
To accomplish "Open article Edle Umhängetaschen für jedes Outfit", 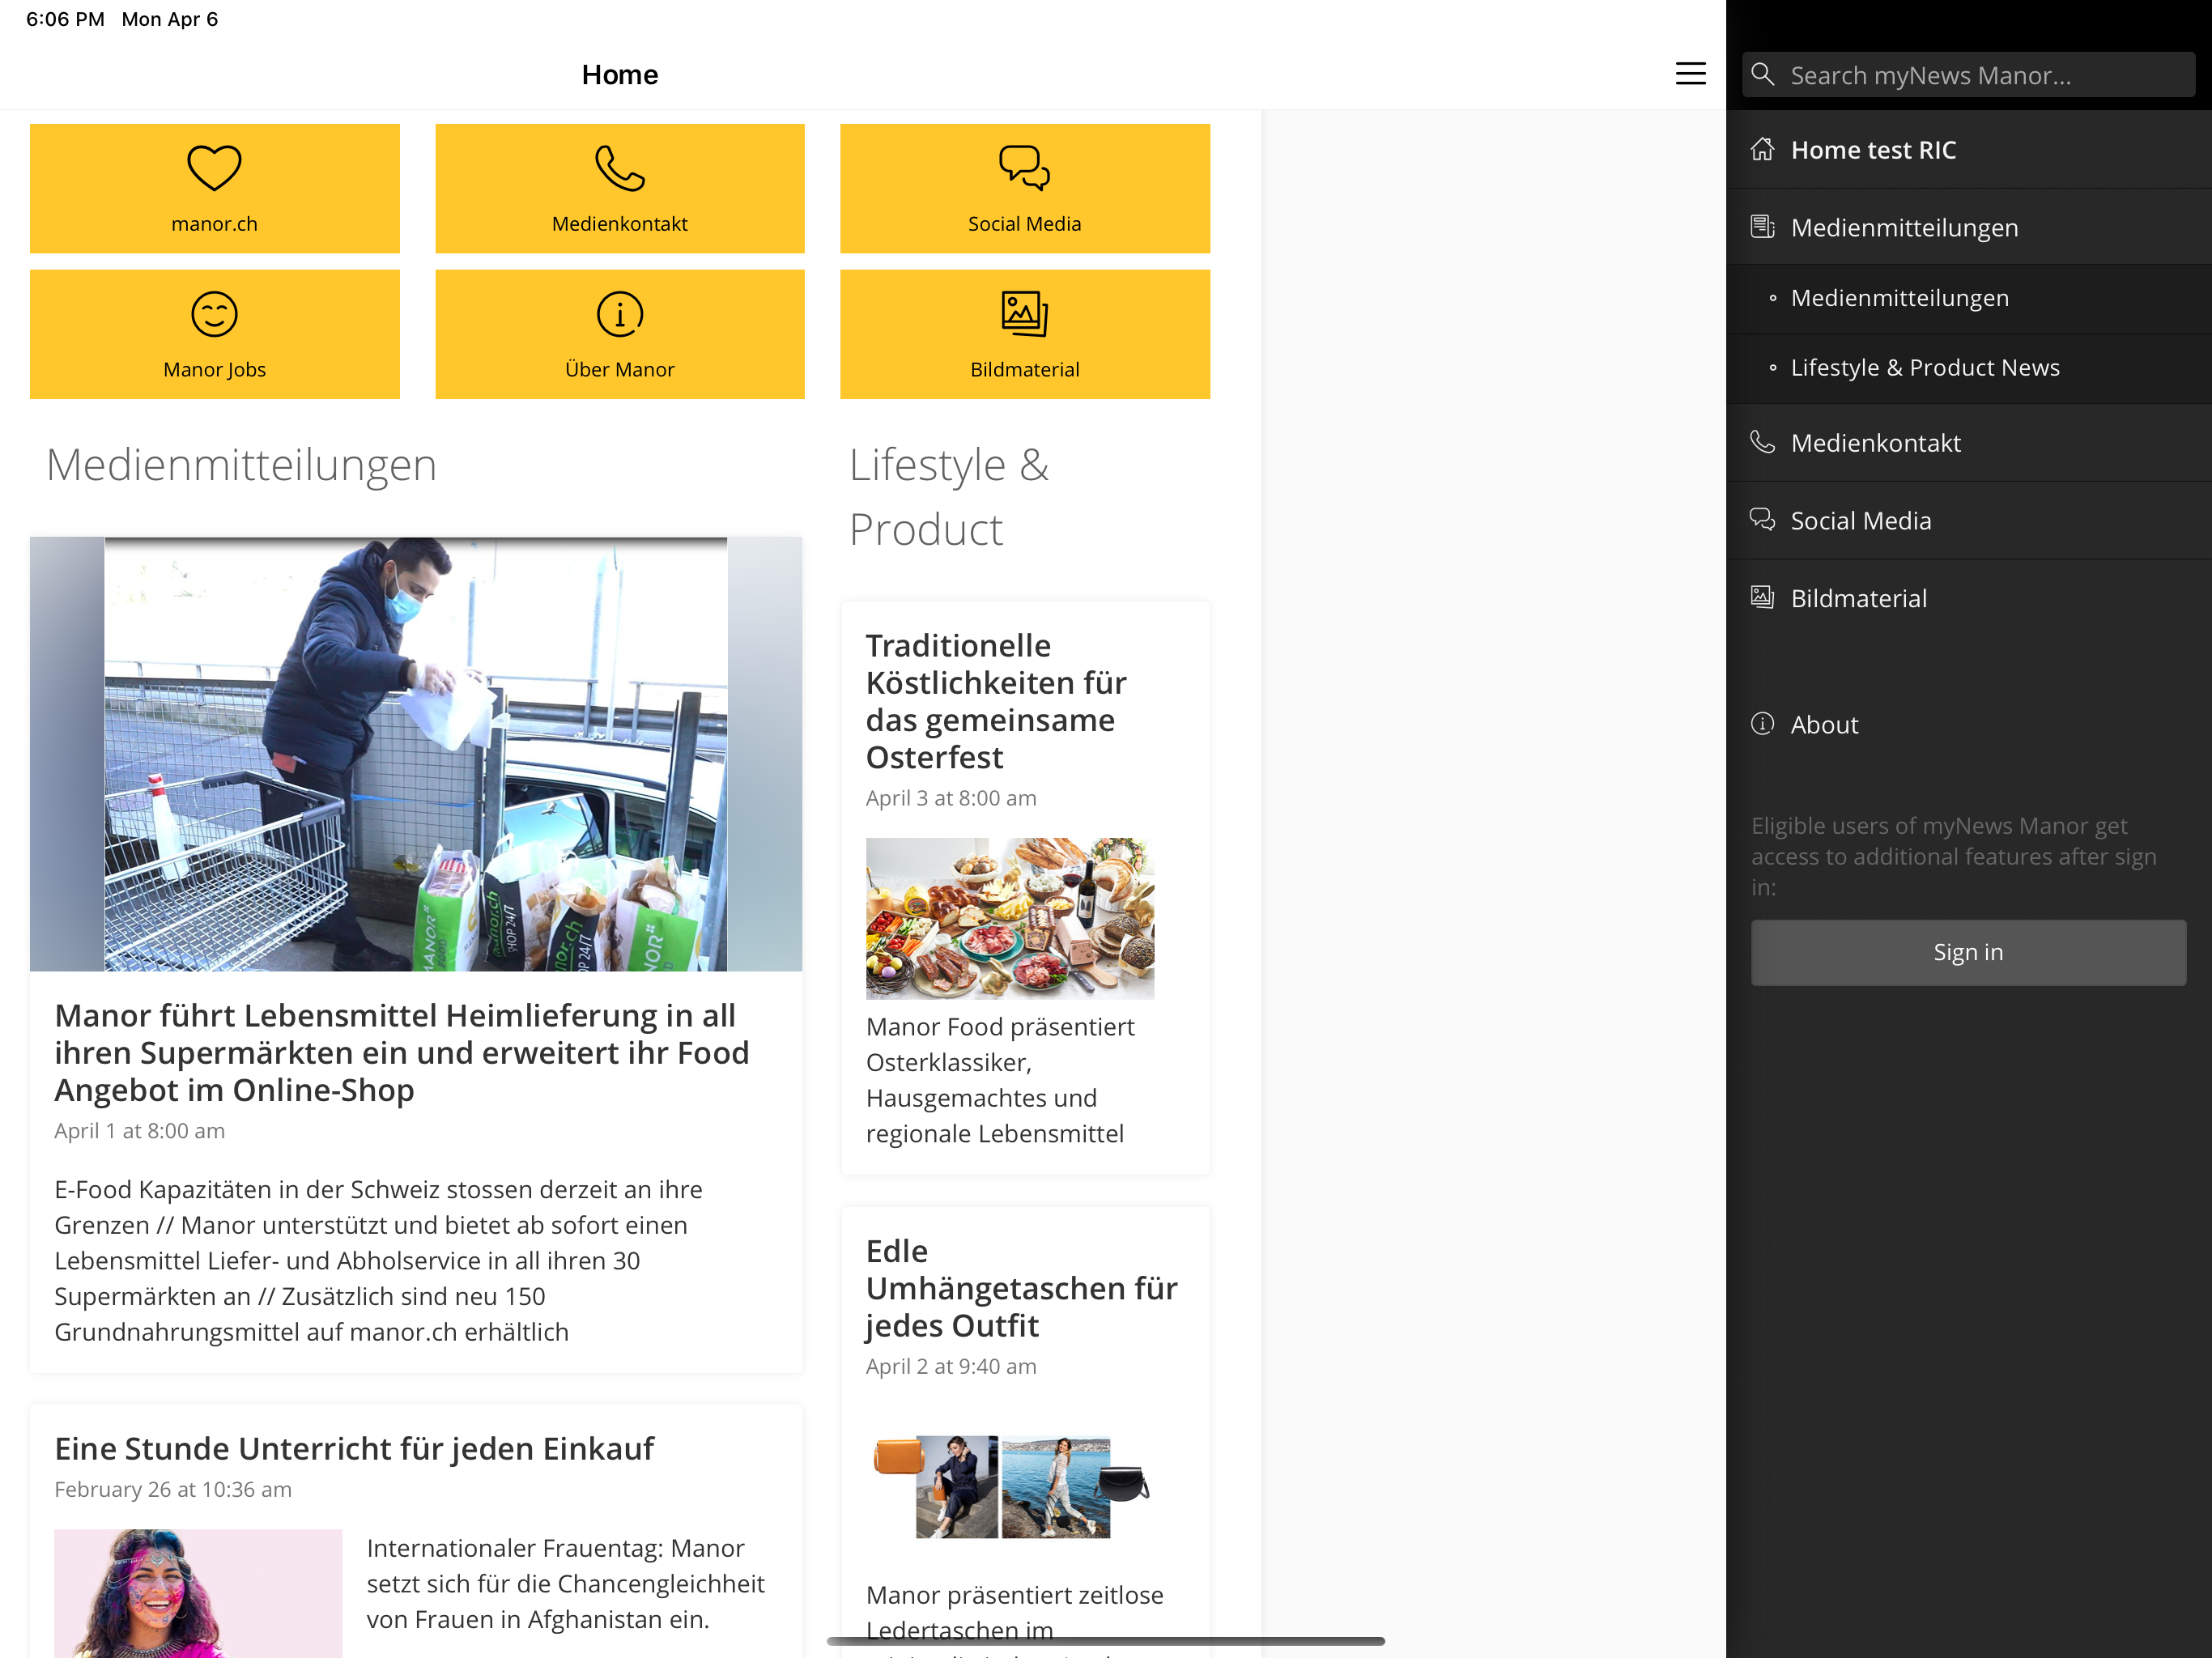I will pos(1022,1288).
